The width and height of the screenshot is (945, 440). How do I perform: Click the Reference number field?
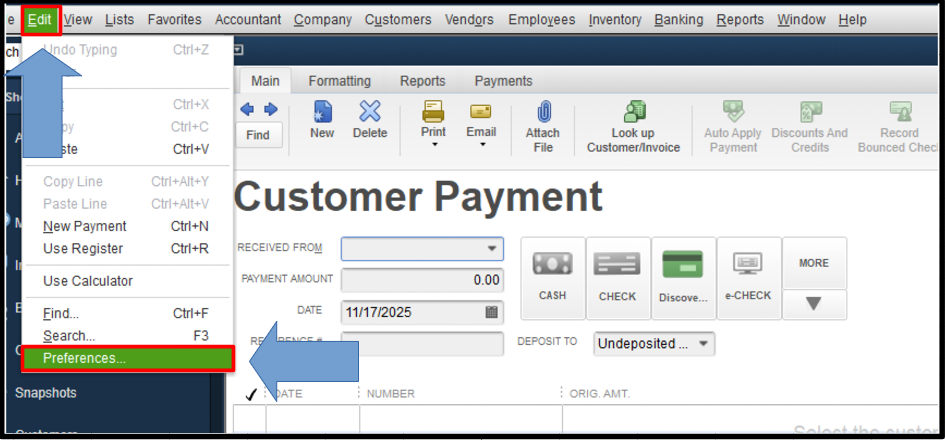click(x=422, y=344)
